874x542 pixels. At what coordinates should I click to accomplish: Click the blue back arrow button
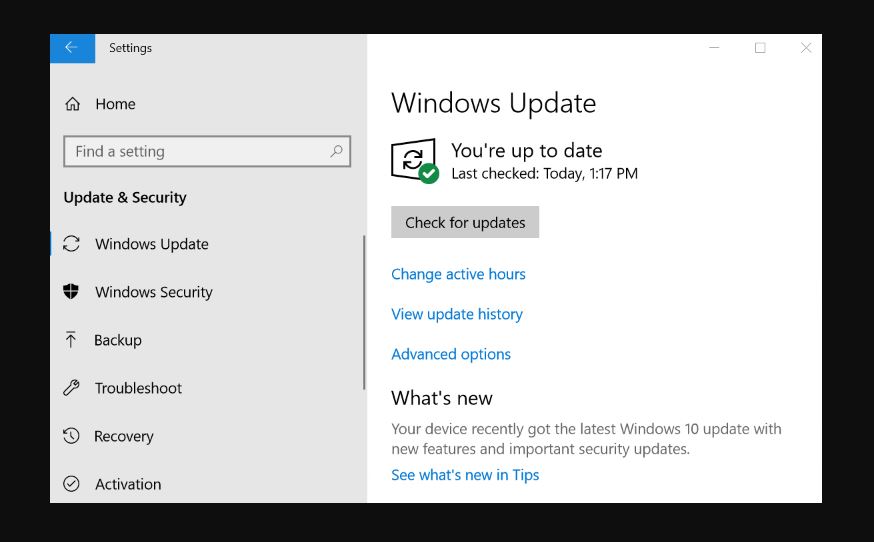tap(72, 48)
